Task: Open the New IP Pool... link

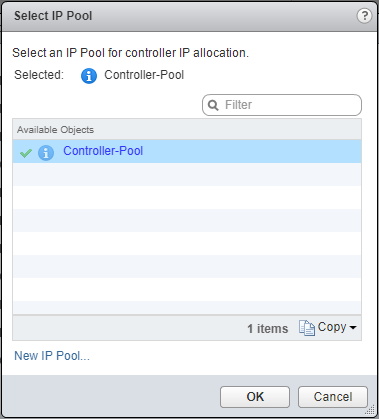Action: click(52, 356)
